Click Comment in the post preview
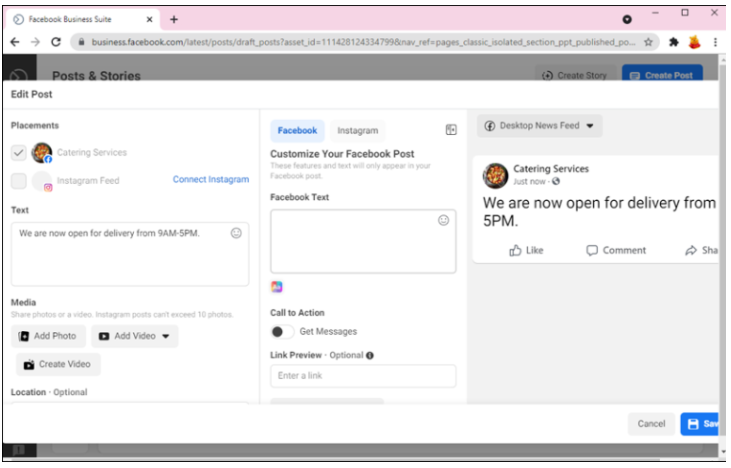The width and height of the screenshot is (731, 468). click(x=616, y=250)
